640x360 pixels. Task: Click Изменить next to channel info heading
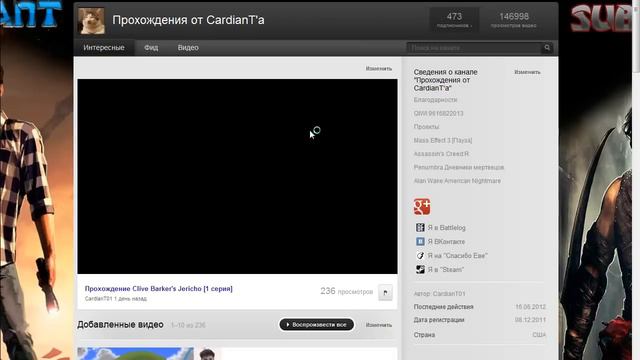point(527,72)
